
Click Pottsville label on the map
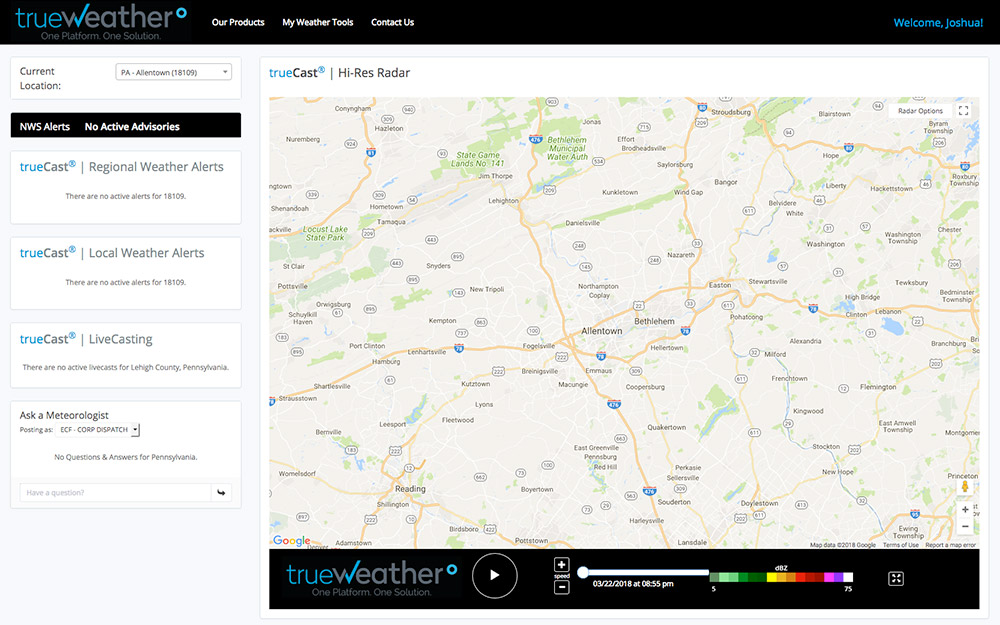click(292, 286)
